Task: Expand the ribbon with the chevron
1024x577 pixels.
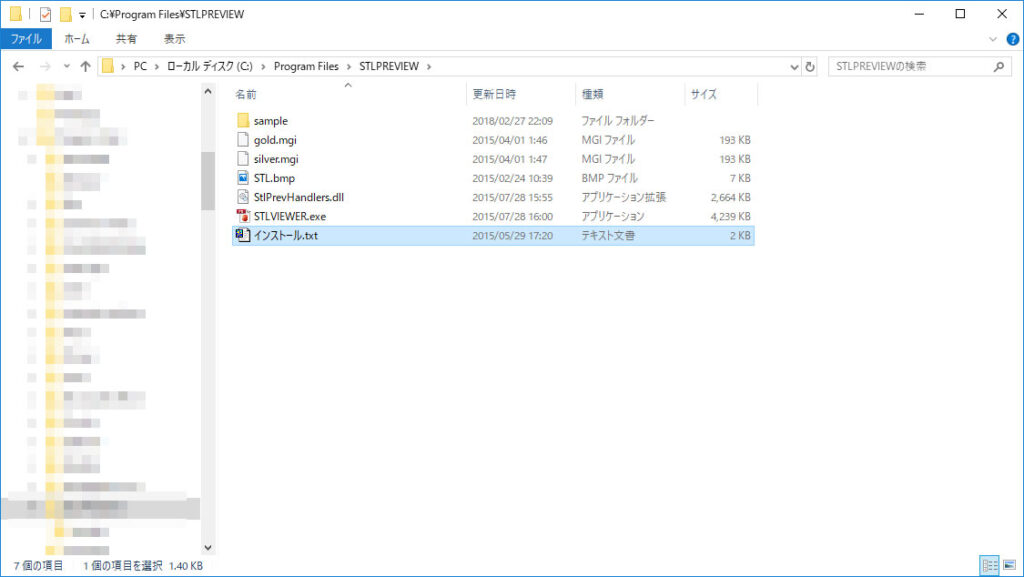Action: click(x=993, y=39)
